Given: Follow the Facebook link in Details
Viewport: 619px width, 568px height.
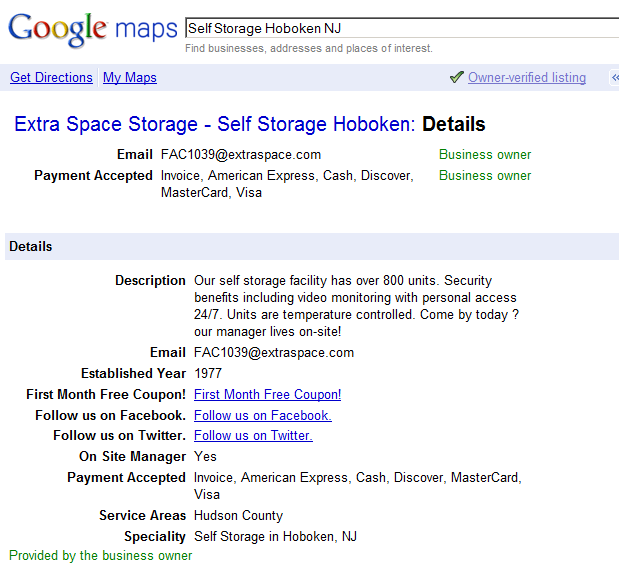Looking at the screenshot, I should [x=262, y=415].
